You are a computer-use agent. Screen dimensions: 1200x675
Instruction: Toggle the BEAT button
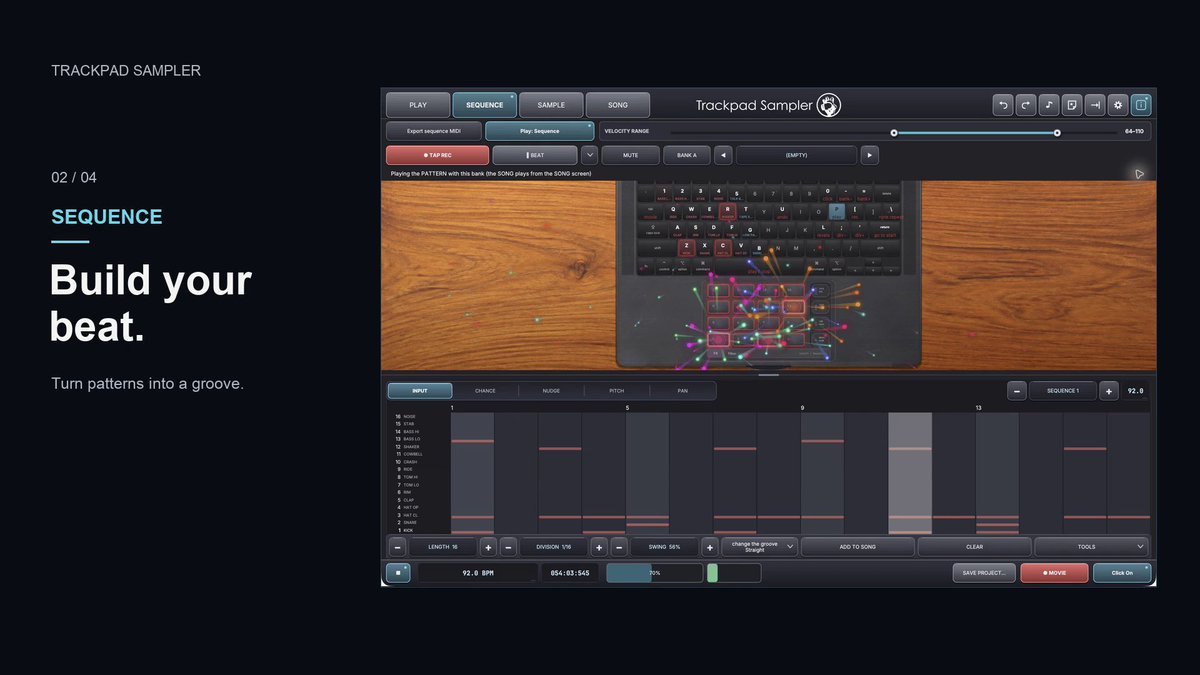pos(535,155)
